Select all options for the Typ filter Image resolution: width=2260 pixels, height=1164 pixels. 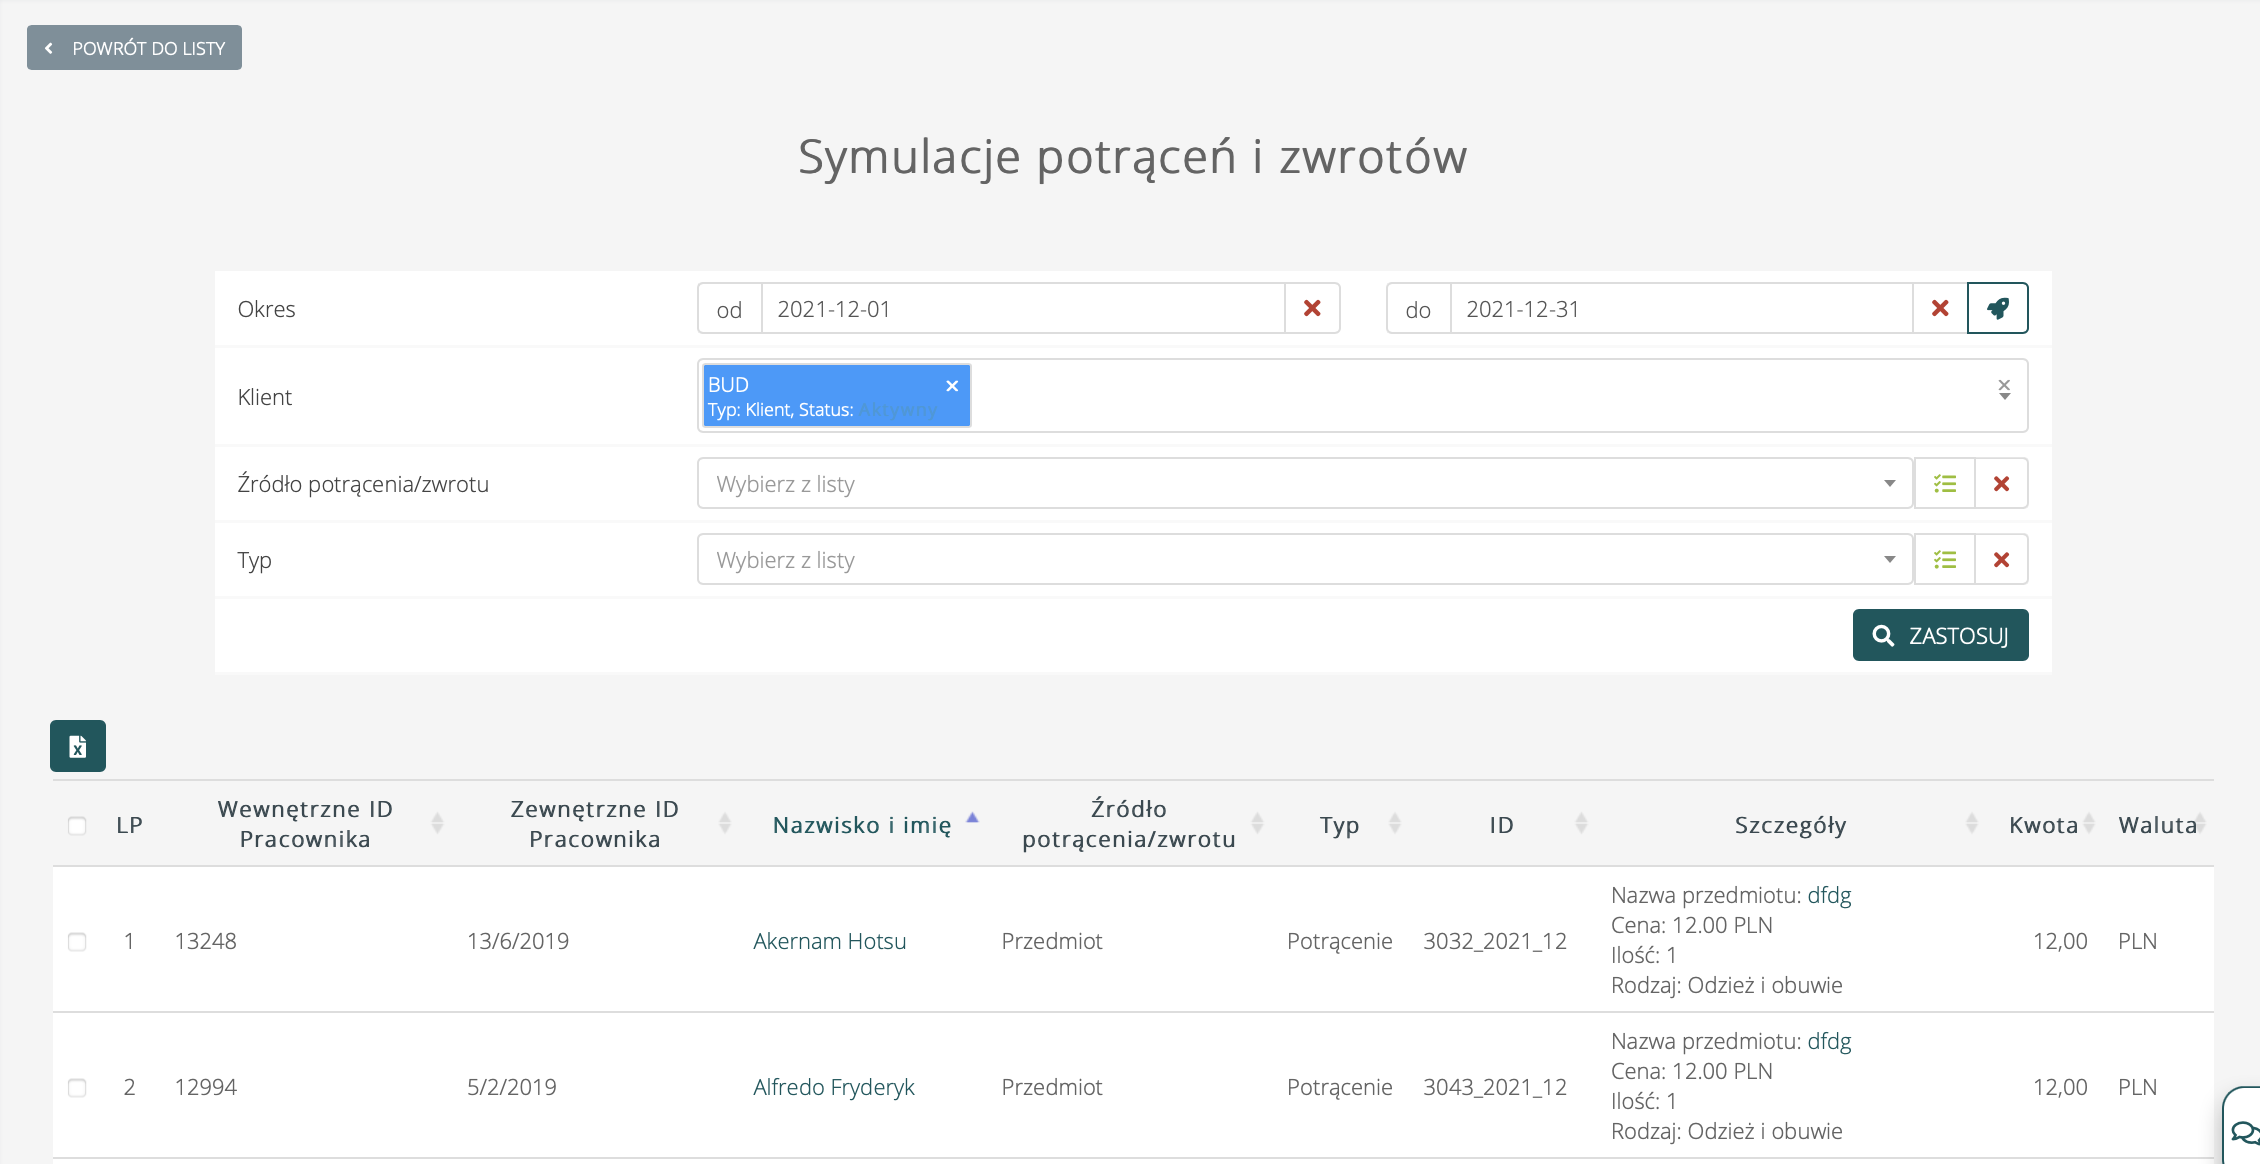[1945, 560]
